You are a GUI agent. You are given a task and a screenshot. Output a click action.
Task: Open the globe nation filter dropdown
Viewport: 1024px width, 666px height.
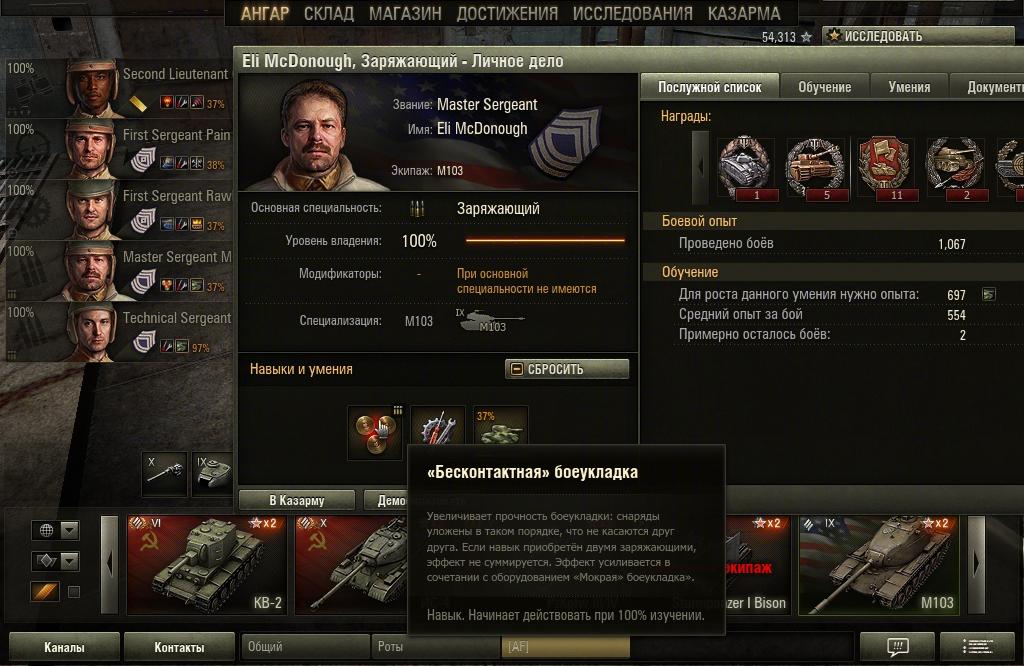click(x=56, y=530)
